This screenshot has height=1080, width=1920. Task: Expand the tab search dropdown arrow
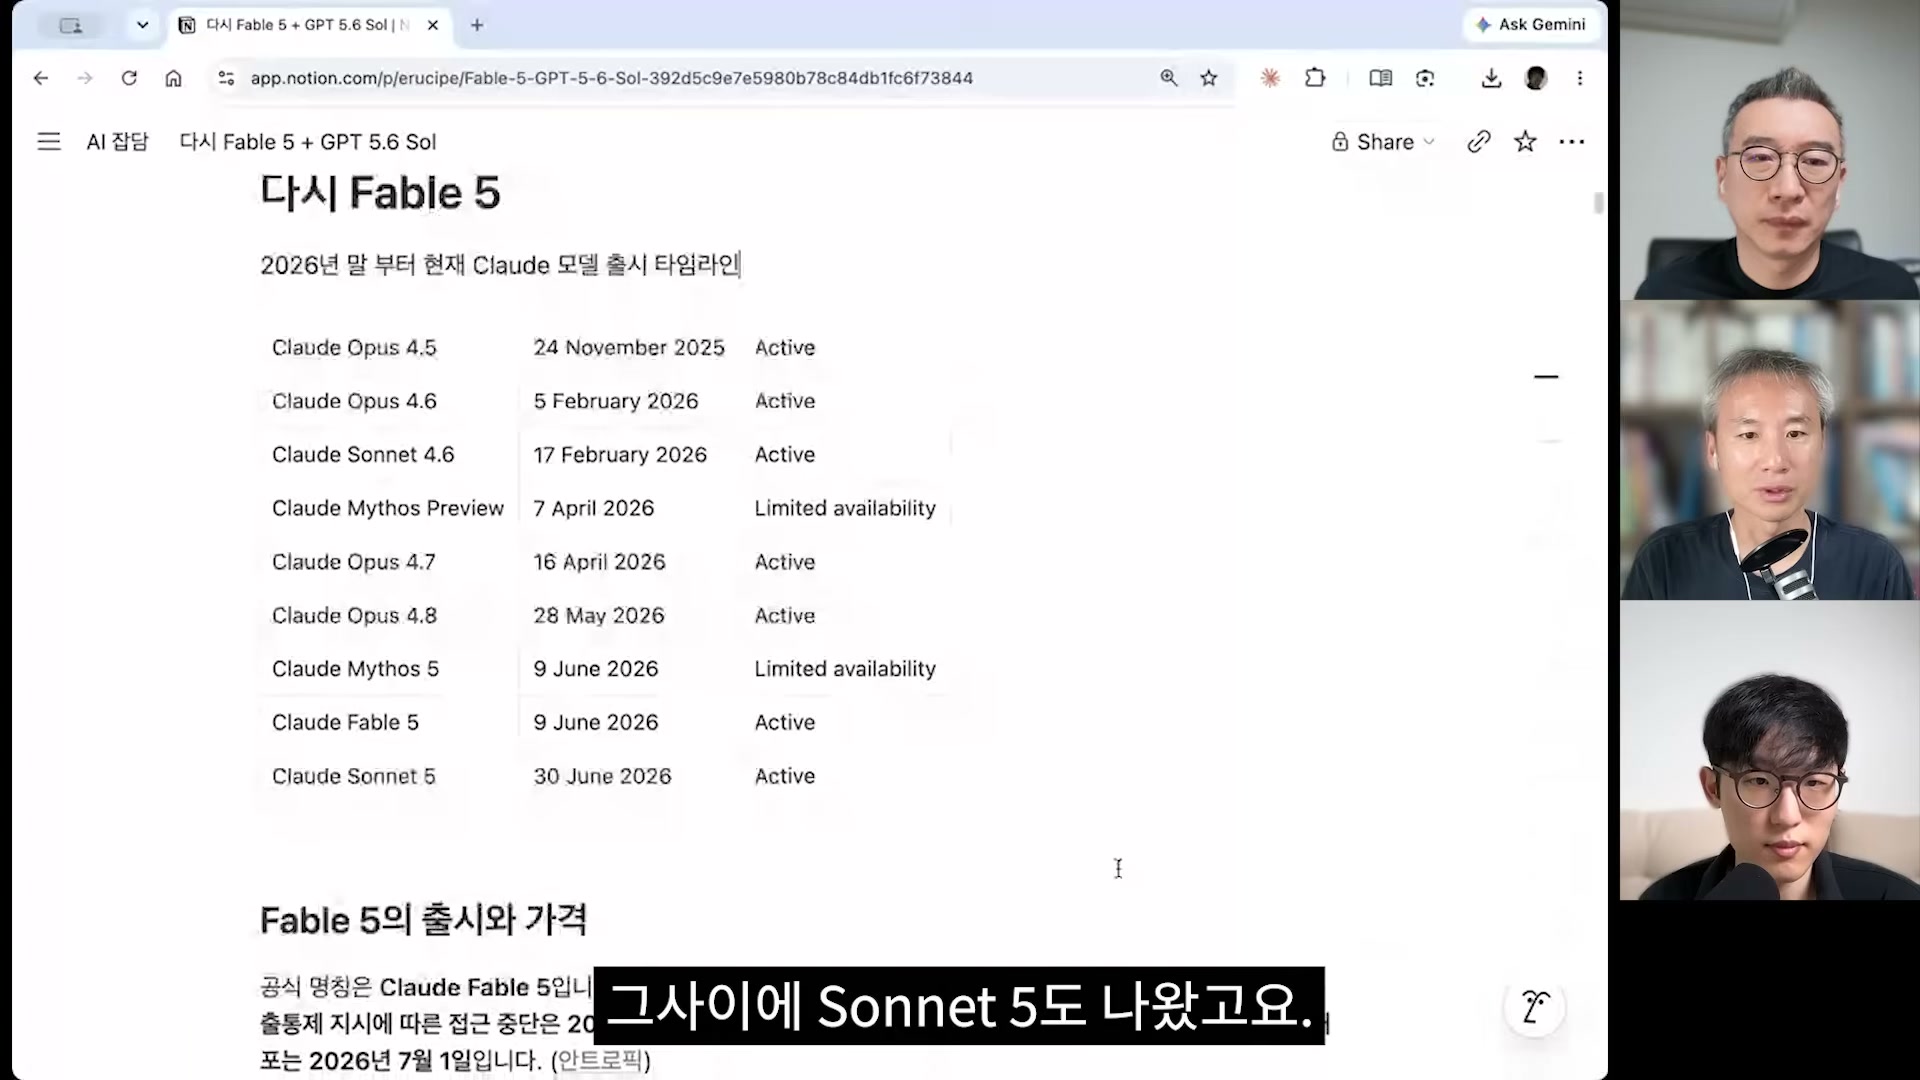tap(143, 25)
